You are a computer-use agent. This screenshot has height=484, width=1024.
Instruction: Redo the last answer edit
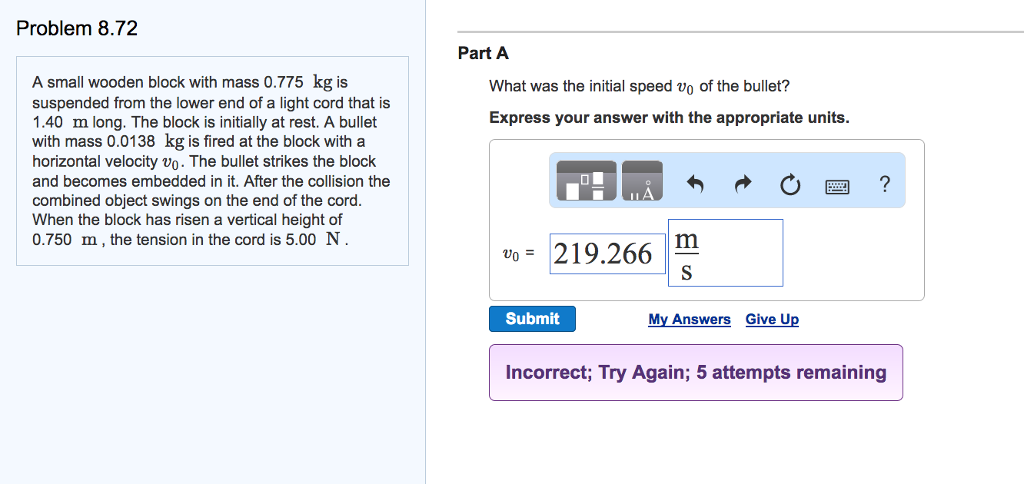tap(742, 185)
